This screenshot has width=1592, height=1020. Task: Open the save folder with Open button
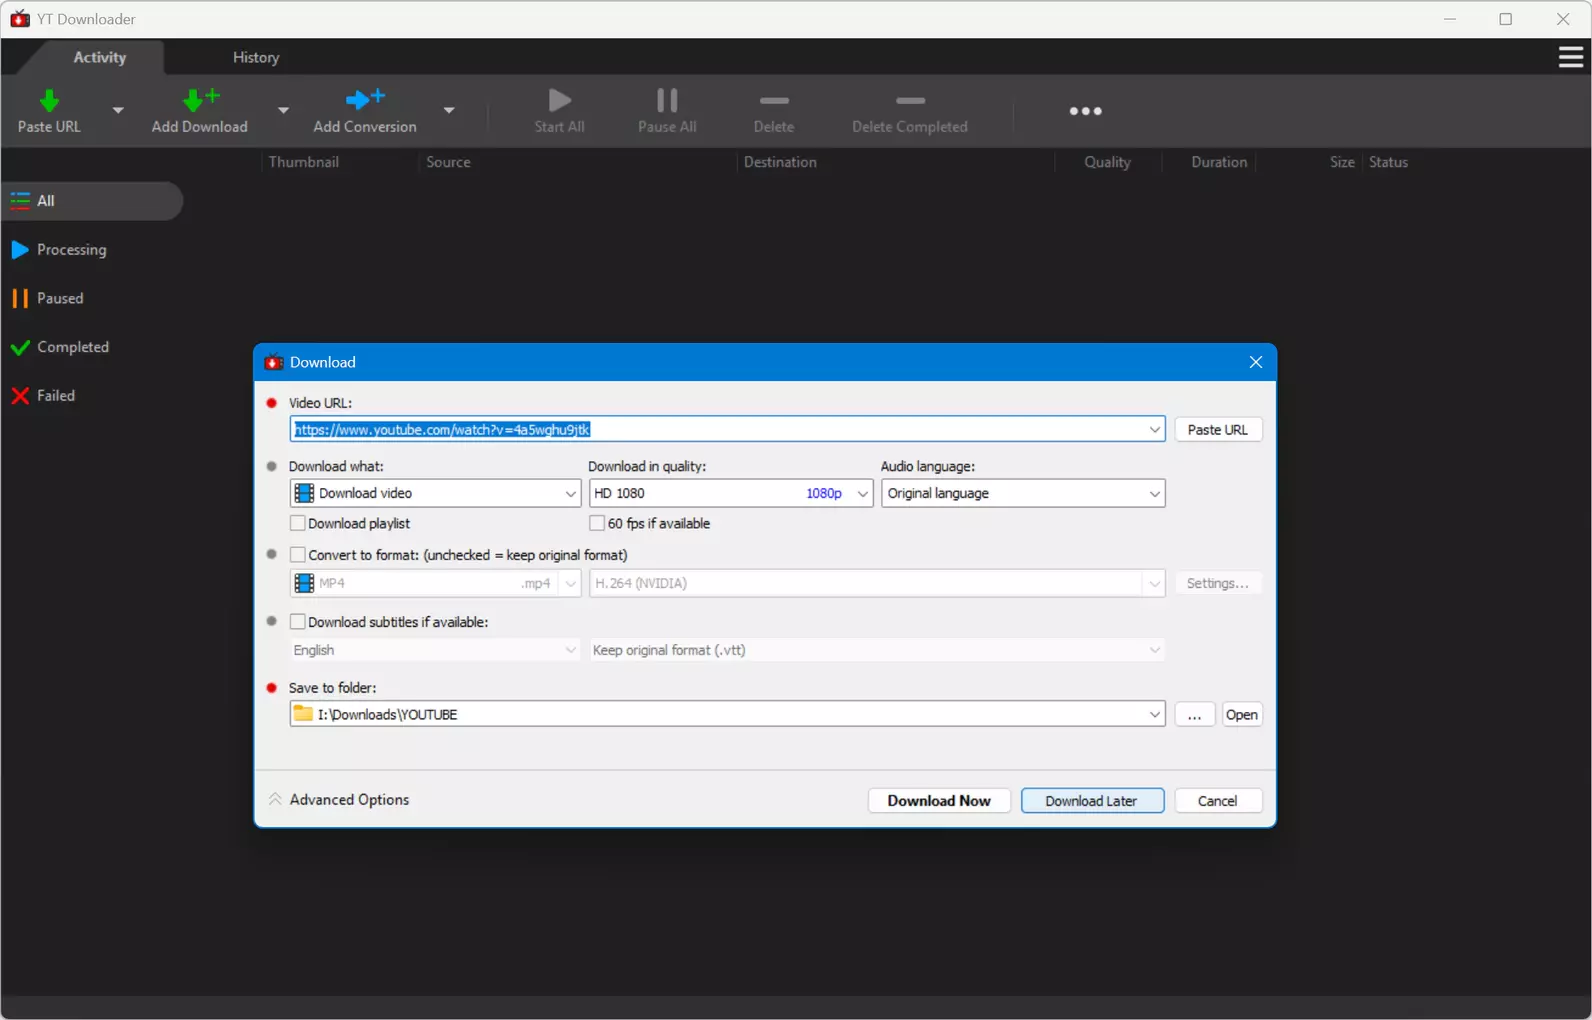[1242, 715]
